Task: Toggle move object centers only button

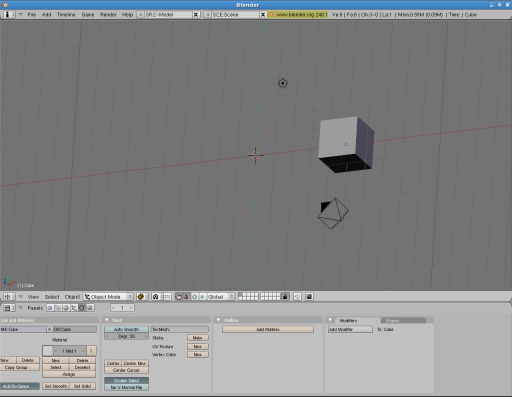Action: click(167, 297)
